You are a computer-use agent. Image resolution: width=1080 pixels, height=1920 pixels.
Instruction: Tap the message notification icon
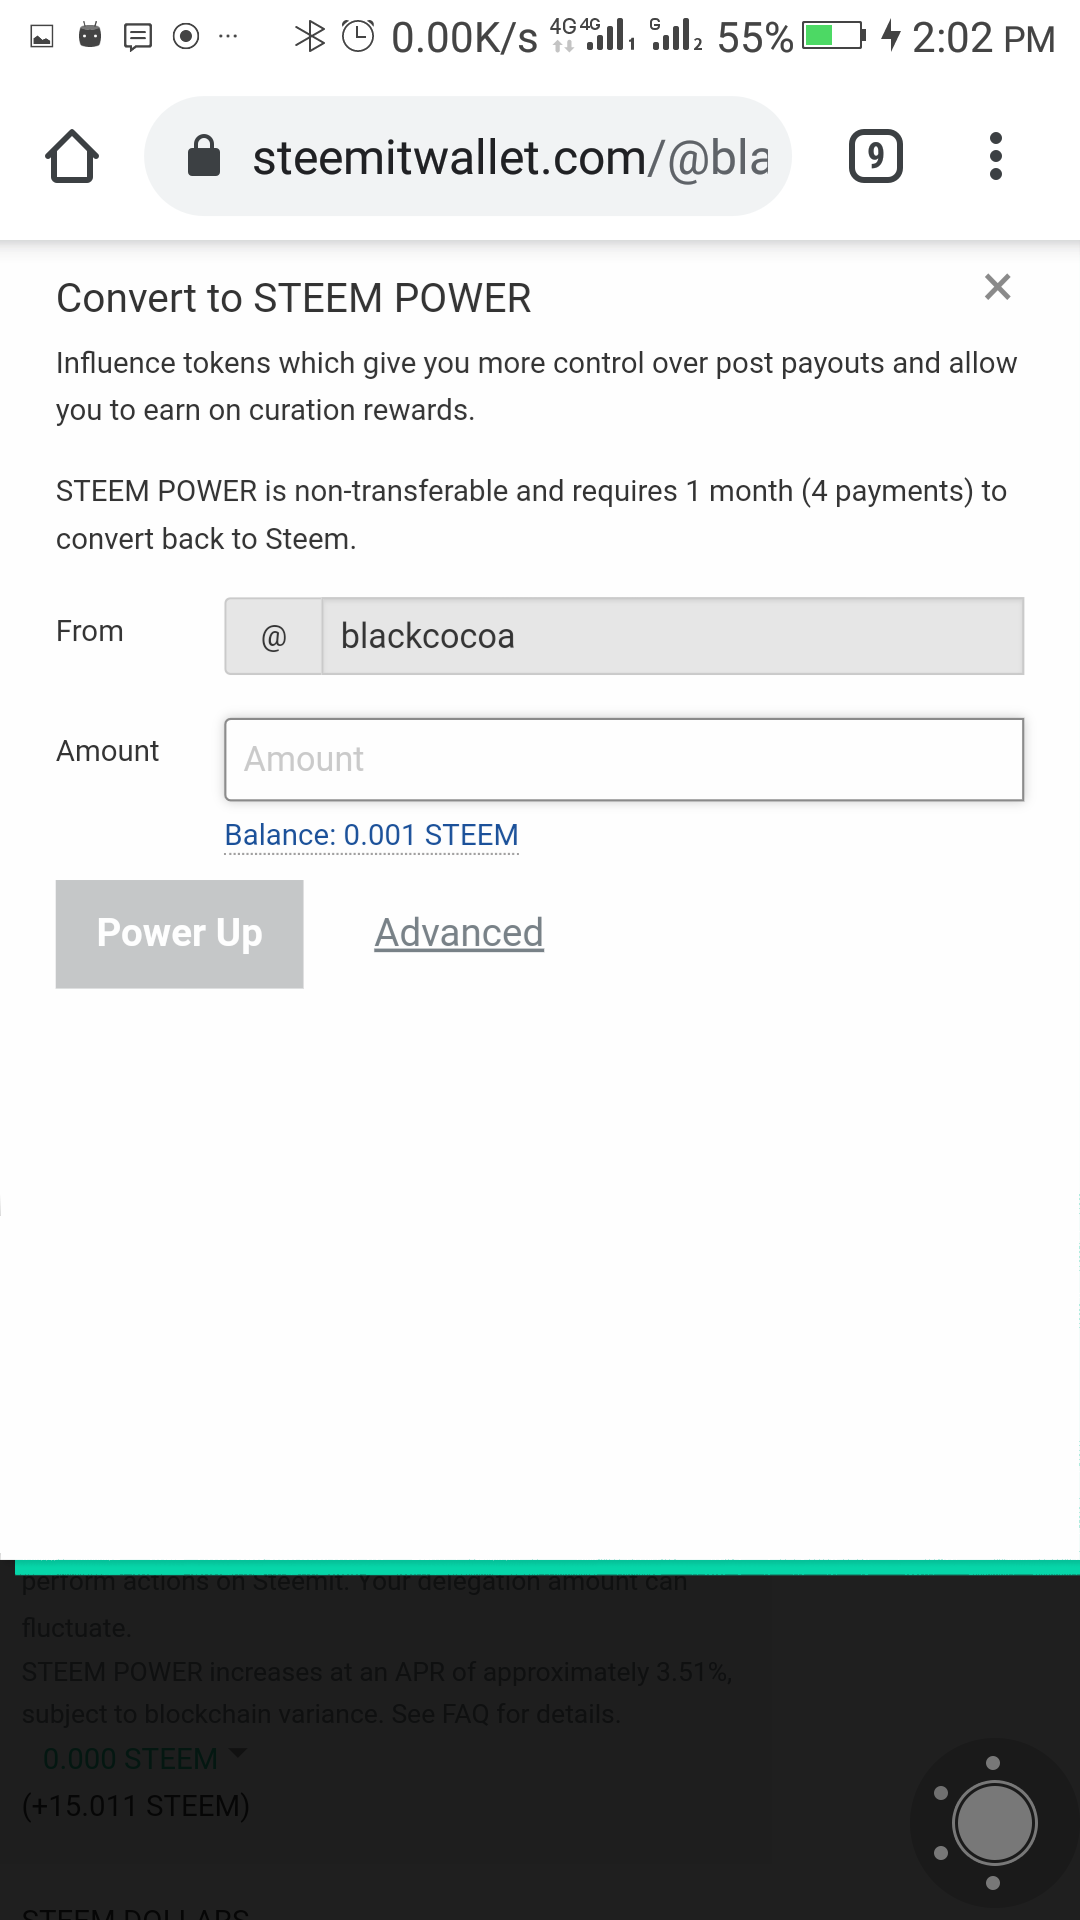coord(137,37)
